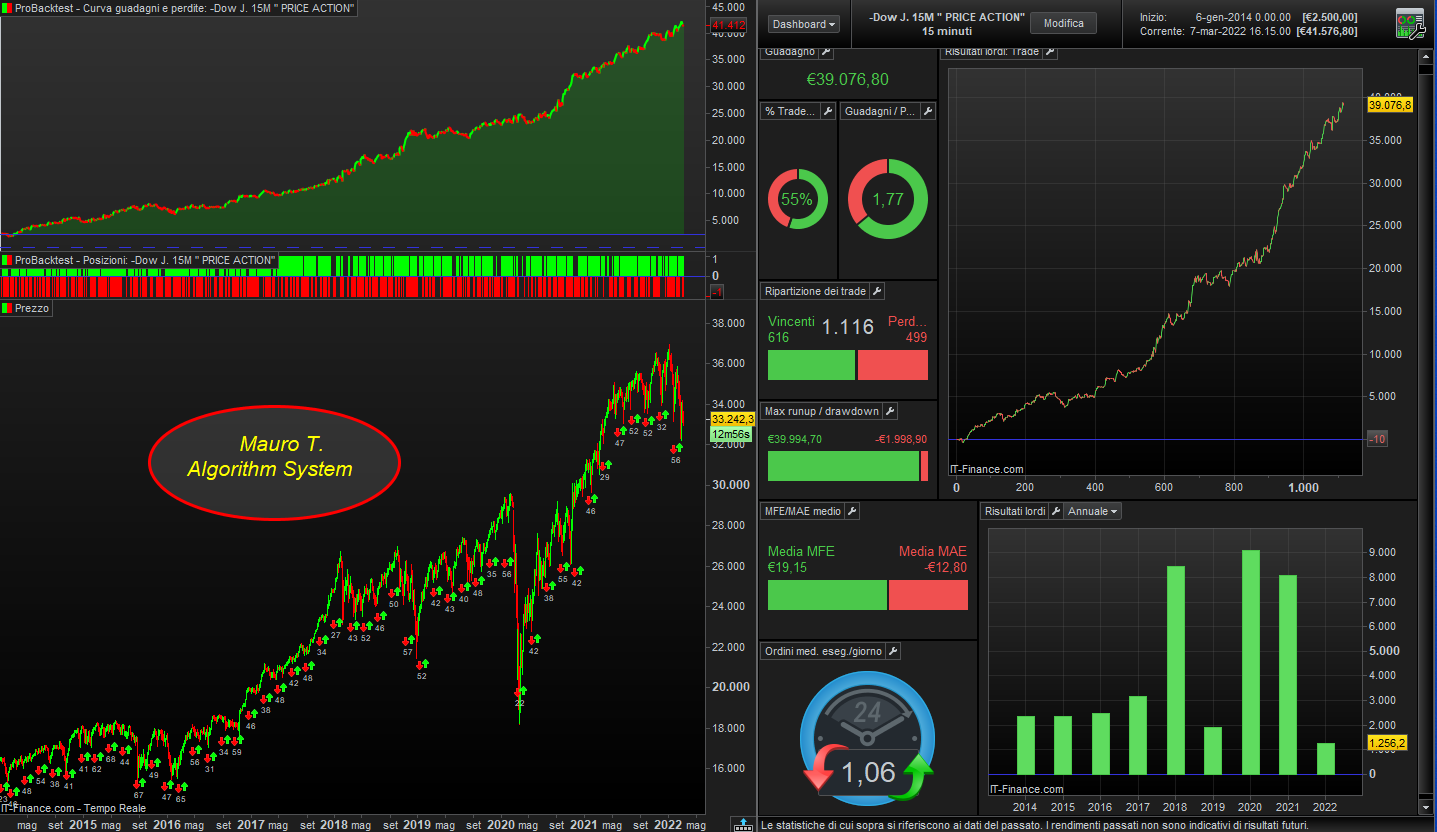Click the 2022 bar in annual results chart
The height and width of the screenshot is (832, 1437).
click(1326, 758)
